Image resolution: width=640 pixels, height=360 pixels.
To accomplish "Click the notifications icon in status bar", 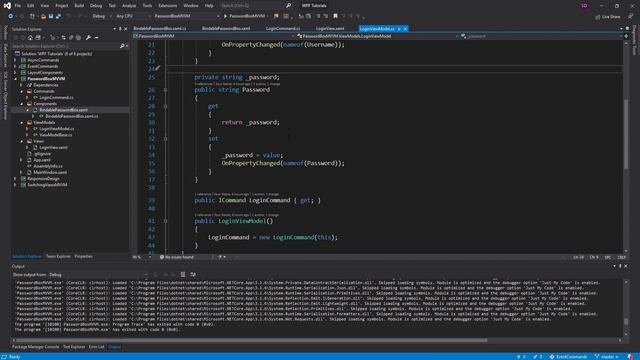I will point(631,357).
